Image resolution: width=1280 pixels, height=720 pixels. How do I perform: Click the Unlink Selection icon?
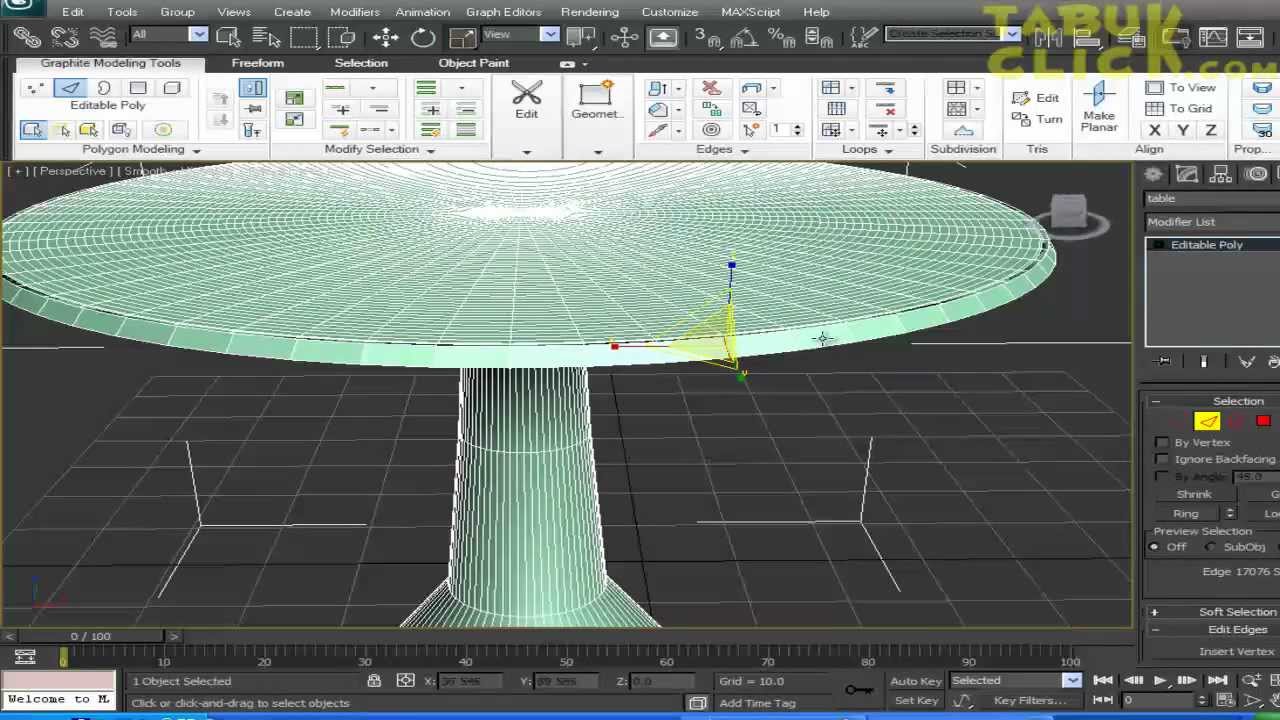click(x=64, y=37)
